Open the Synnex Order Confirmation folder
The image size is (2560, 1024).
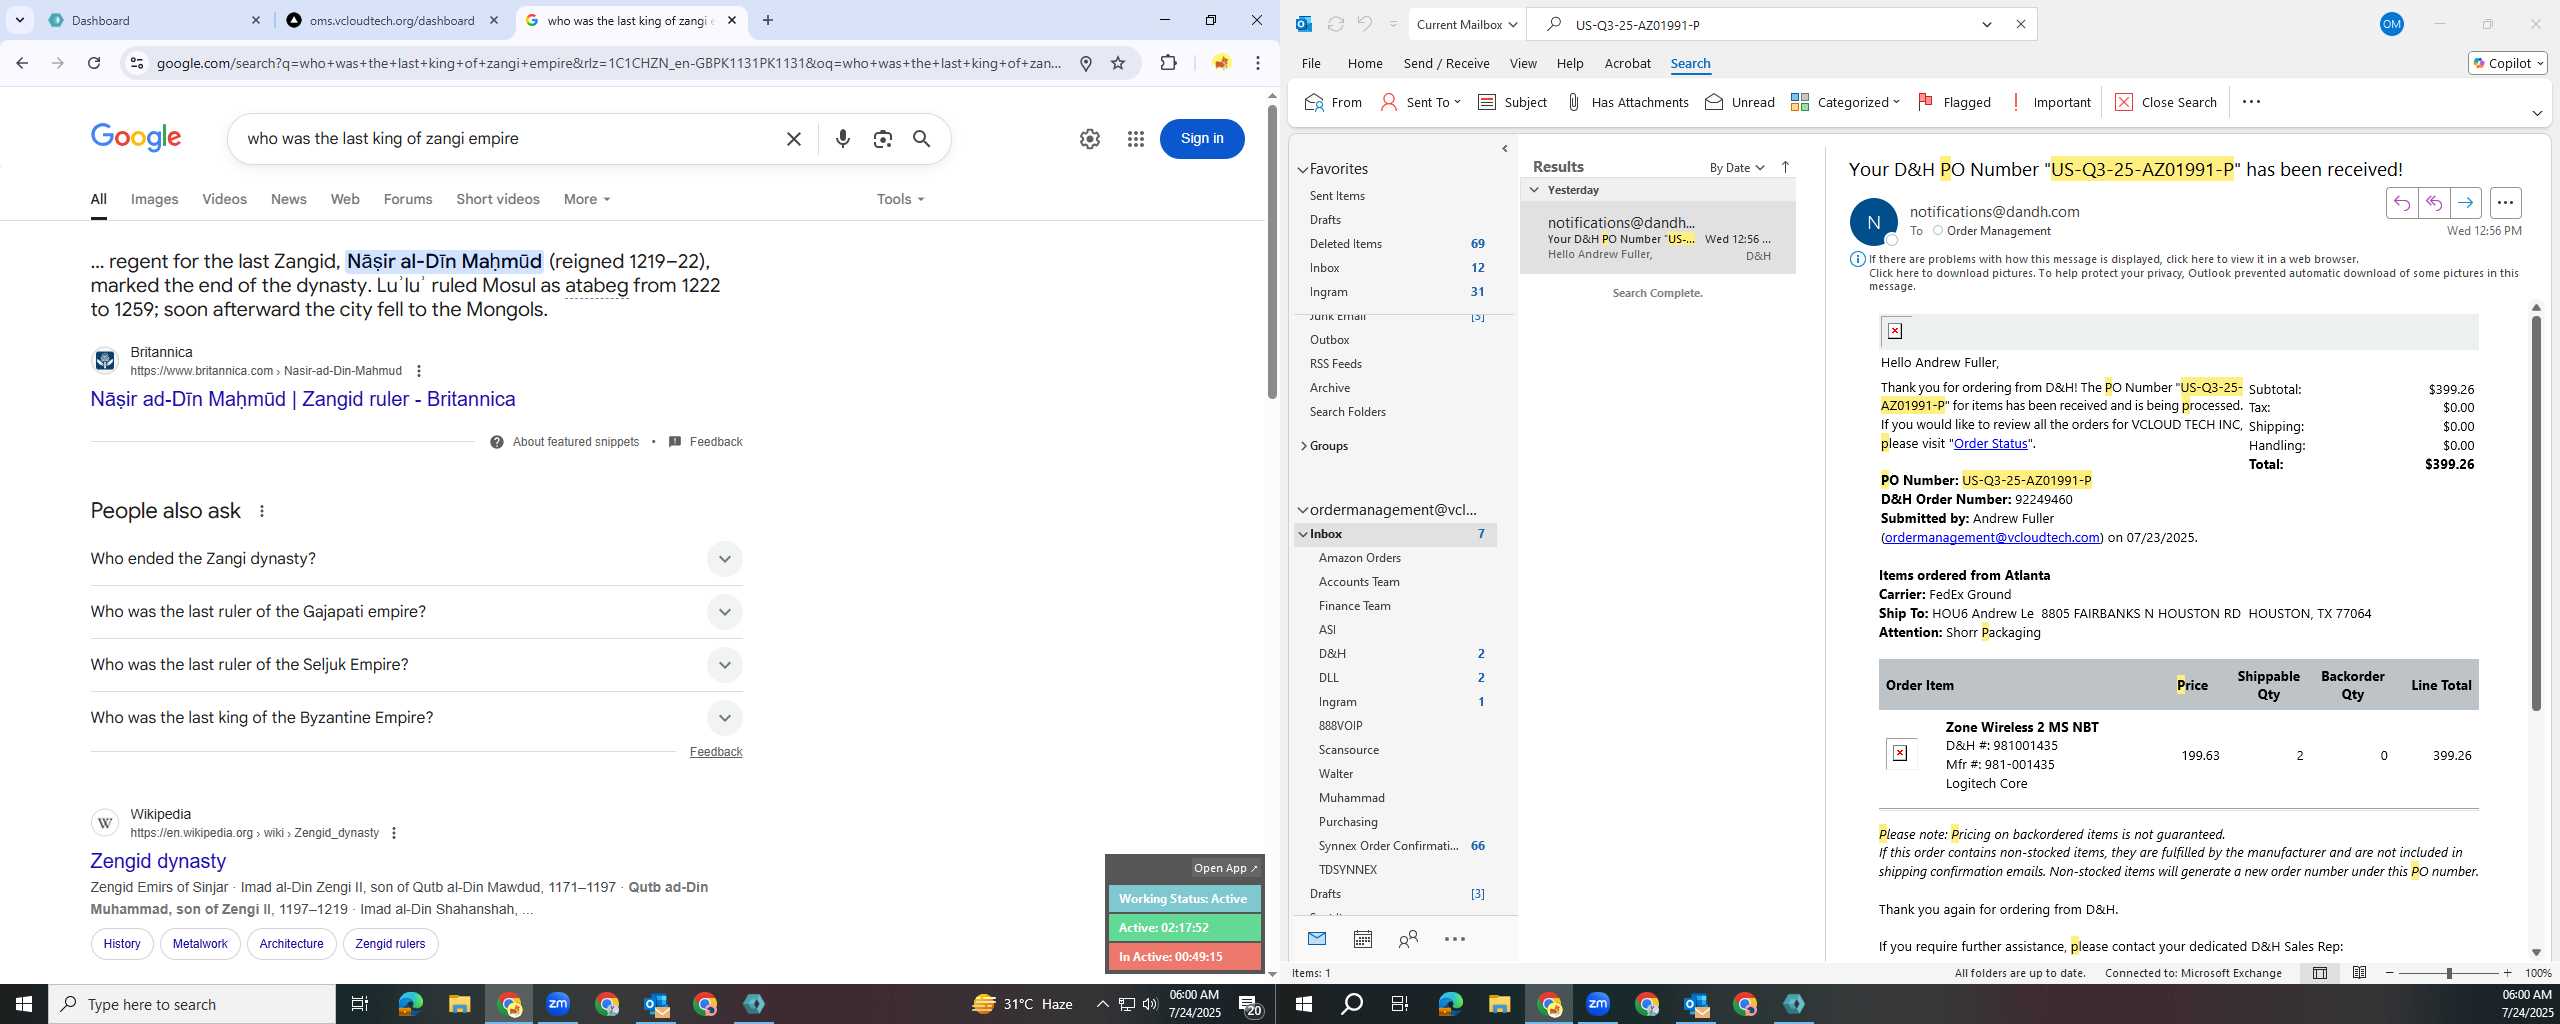pos(1387,846)
